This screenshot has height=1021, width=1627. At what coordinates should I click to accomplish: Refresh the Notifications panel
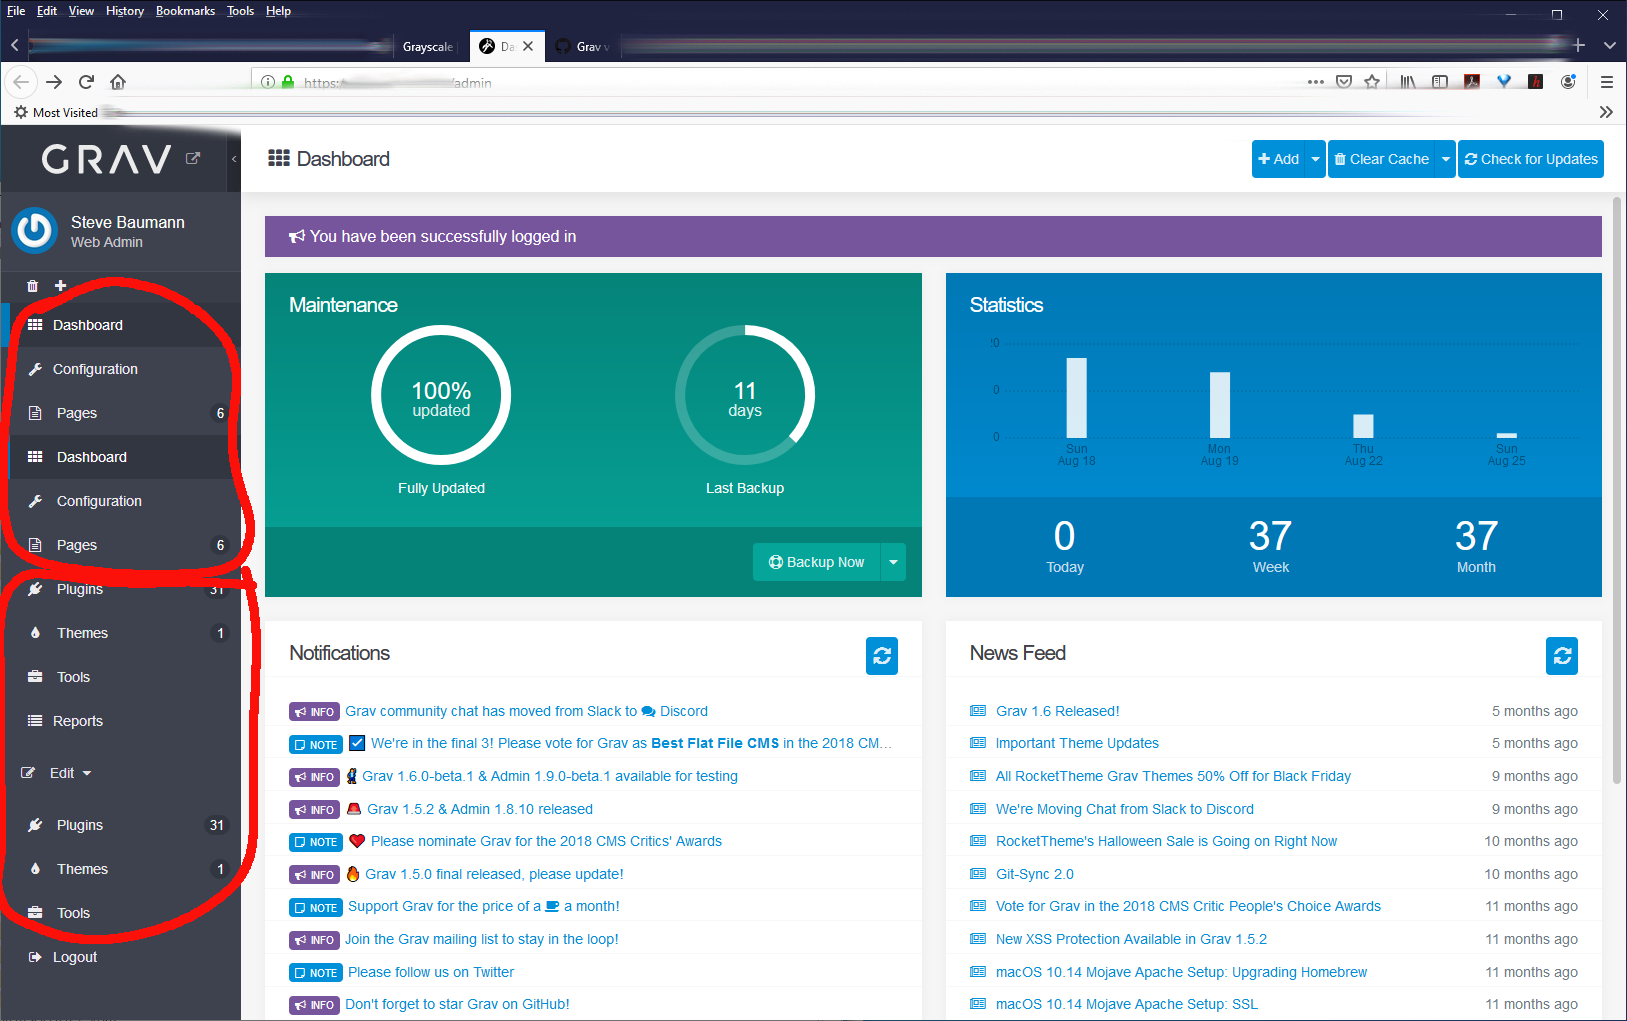[881, 656]
